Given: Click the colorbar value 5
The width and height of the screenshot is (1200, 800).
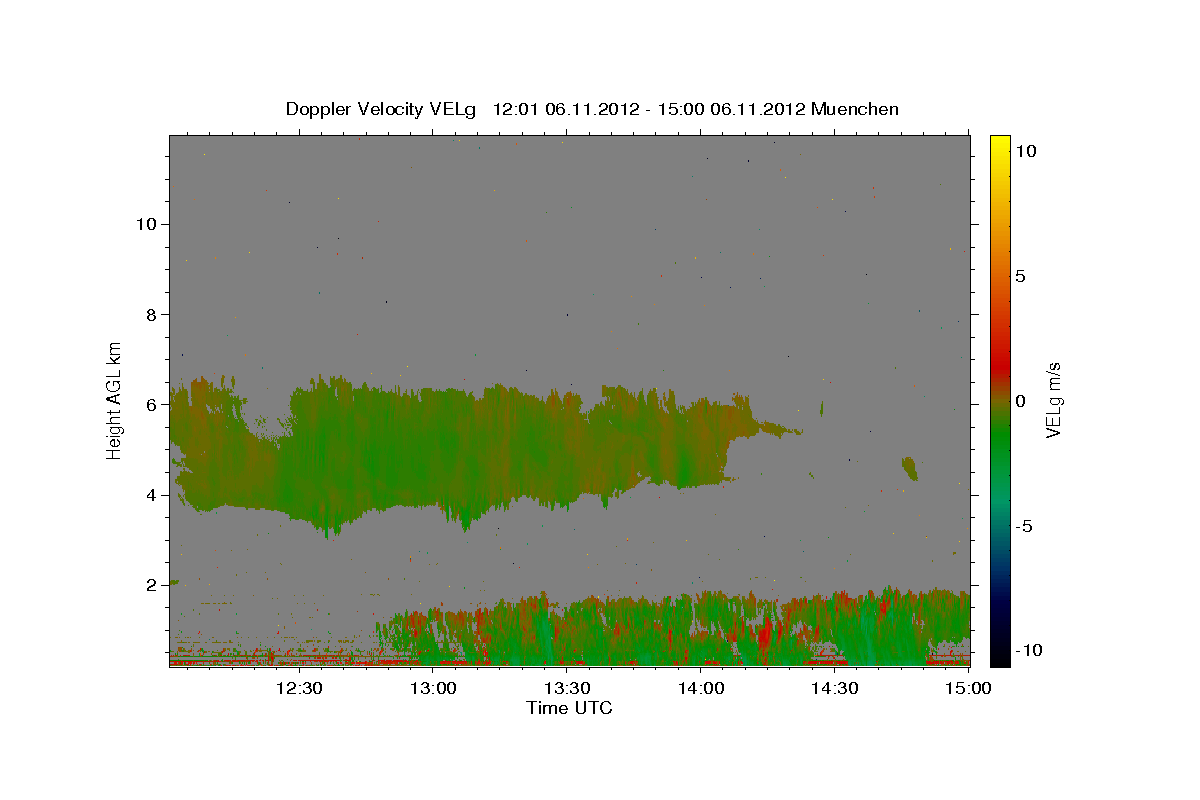Looking at the screenshot, I should tap(1020, 276).
